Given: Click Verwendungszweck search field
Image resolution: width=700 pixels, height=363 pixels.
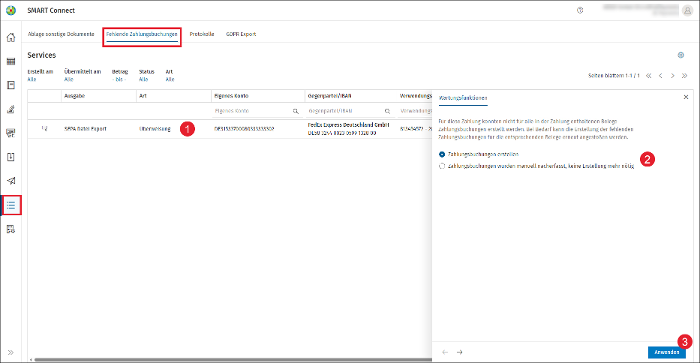Looking at the screenshot, I should [x=415, y=111].
